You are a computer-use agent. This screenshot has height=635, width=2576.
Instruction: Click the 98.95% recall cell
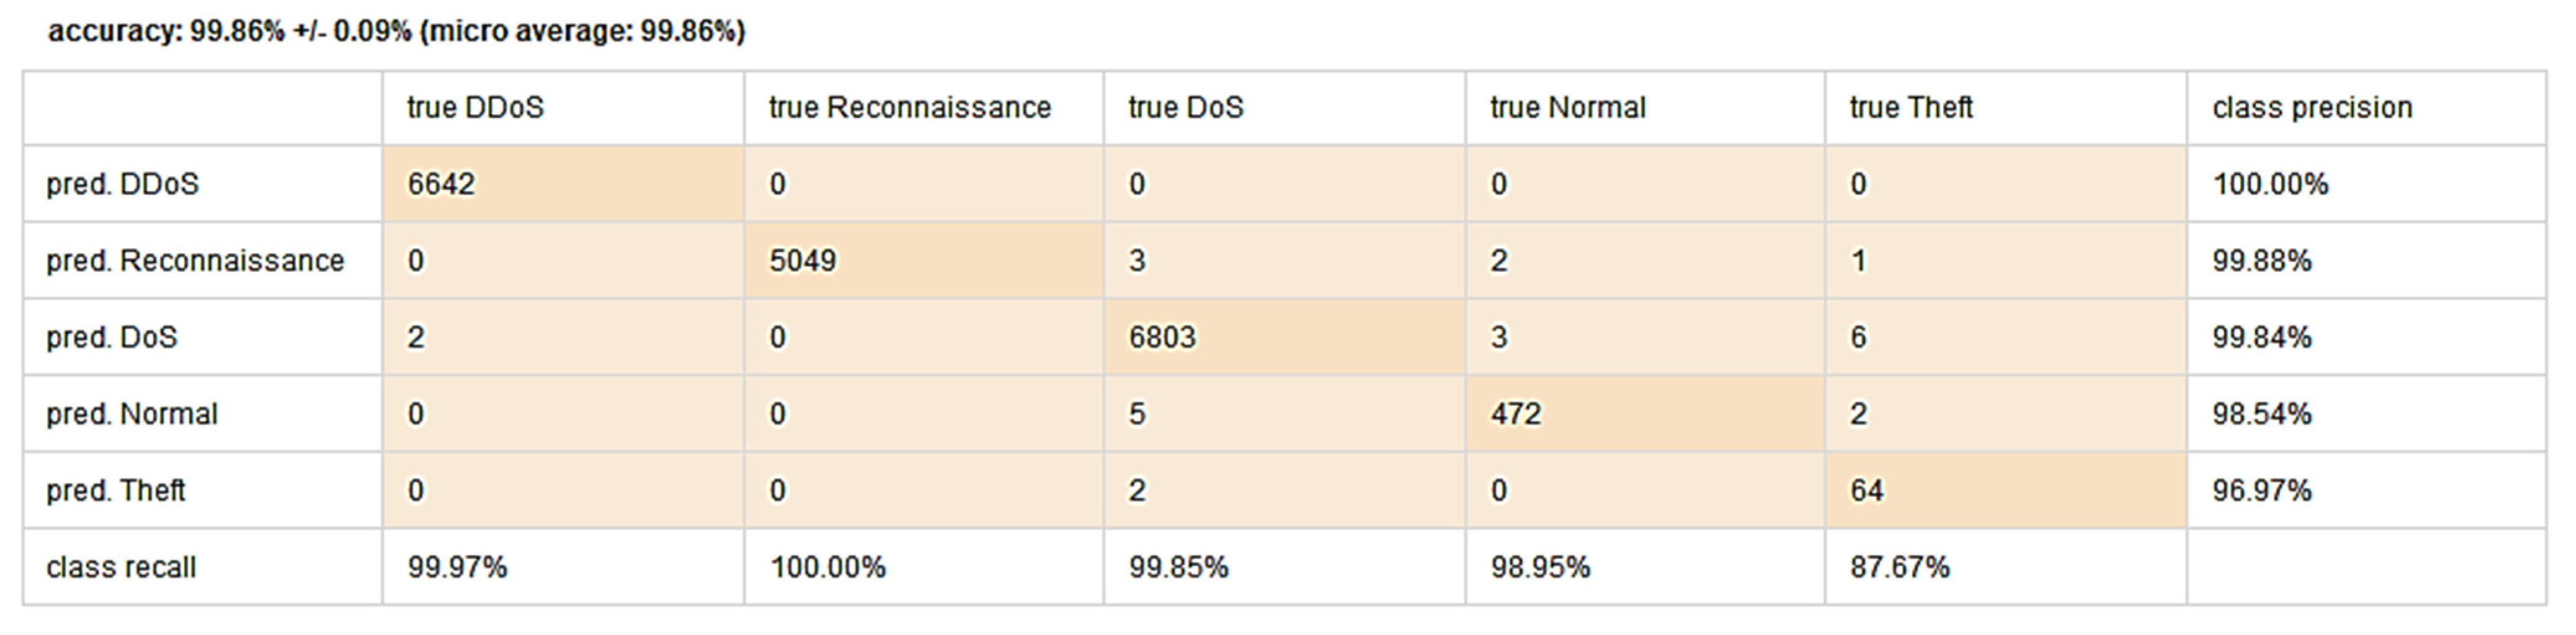(1540, 568)
